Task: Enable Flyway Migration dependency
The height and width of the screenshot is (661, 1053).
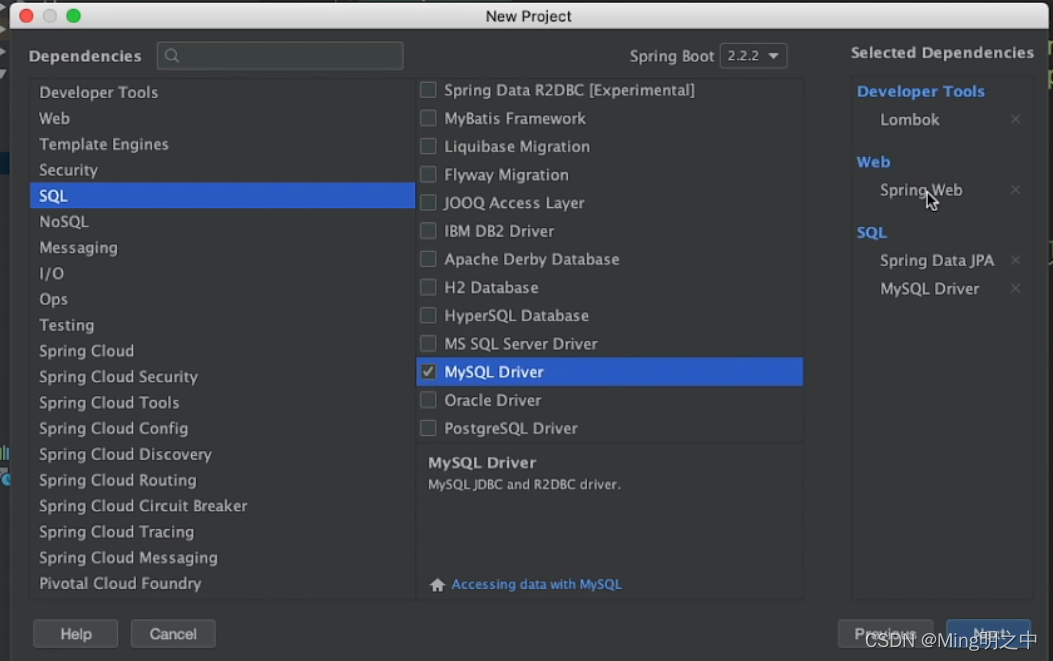Action: click(428, 175)
